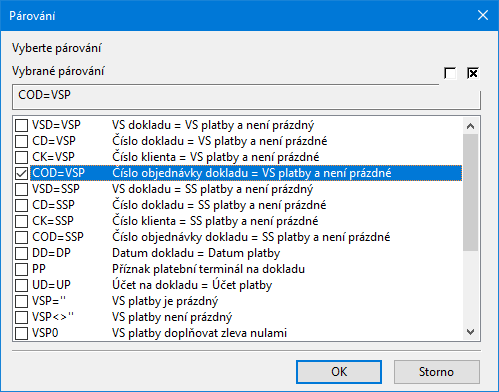Check the PP platební terminál option
This screenshot has width=499, height=392.
pos(22,270)
